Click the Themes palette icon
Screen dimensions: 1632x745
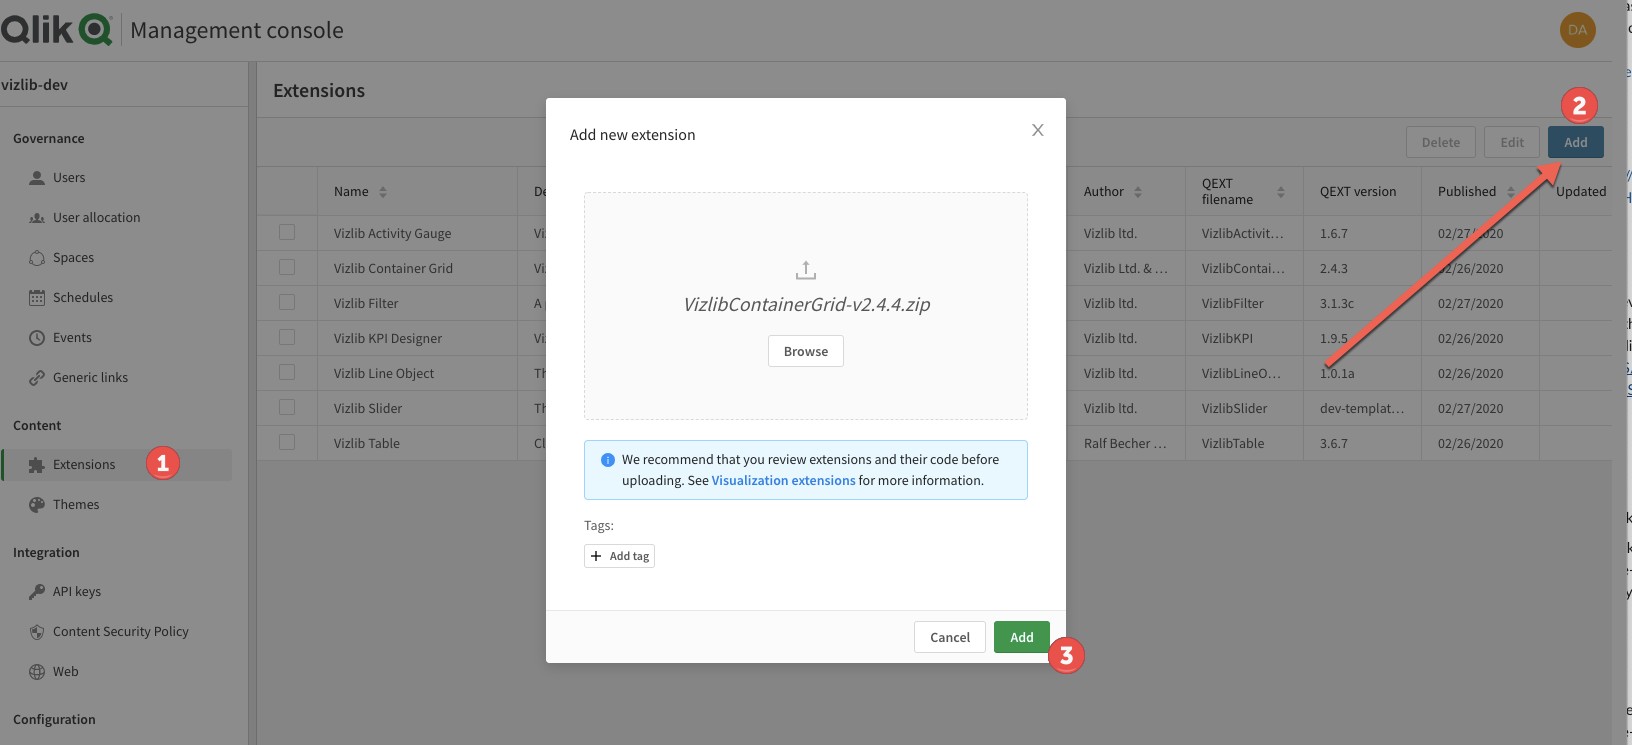point(37,505)
